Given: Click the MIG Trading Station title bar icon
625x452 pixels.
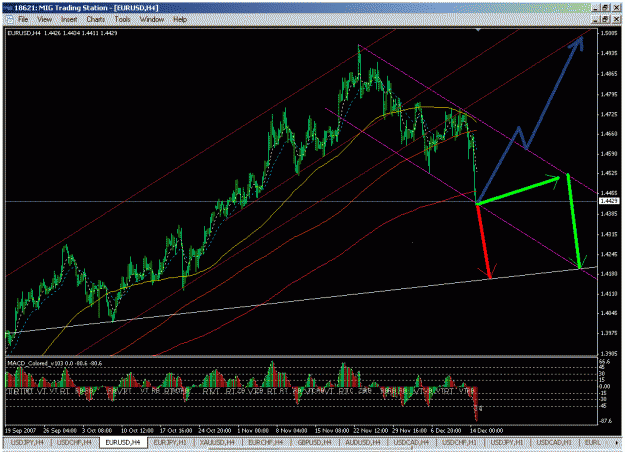Looking at the screenshot, I should [x=8, y=8].
